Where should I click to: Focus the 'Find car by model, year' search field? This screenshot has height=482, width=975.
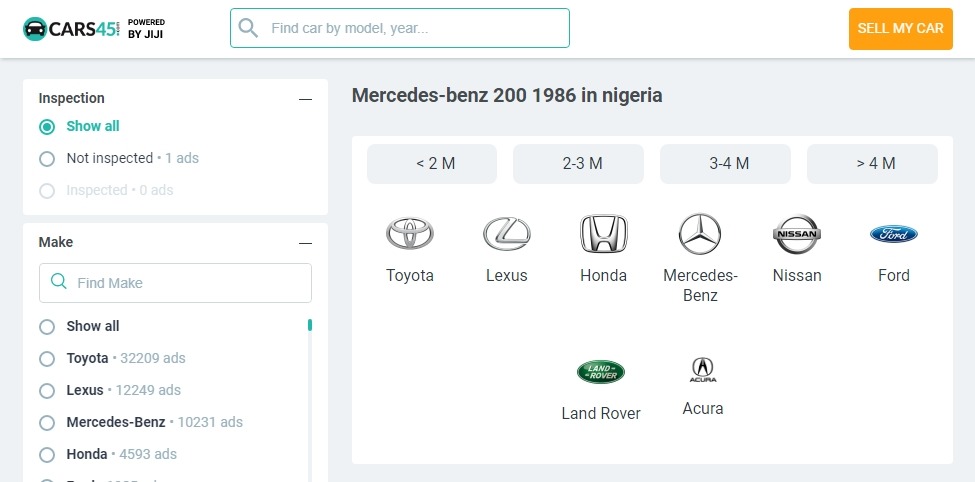pos(400,28)
